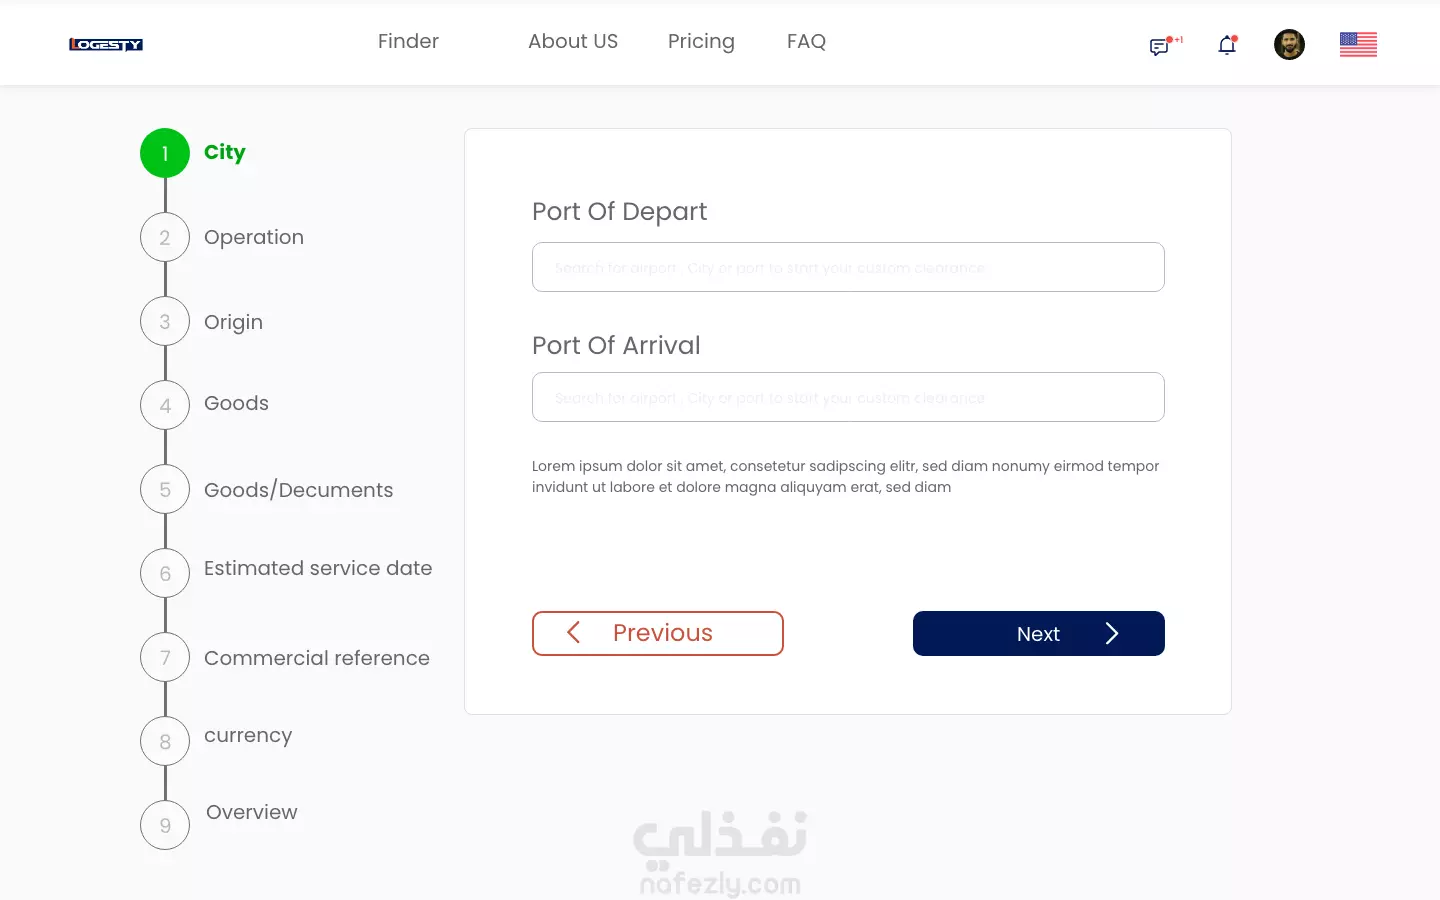Focus the Port Of Depart search field
Screen dimensions: 1440x900
[x=848, y=267]
